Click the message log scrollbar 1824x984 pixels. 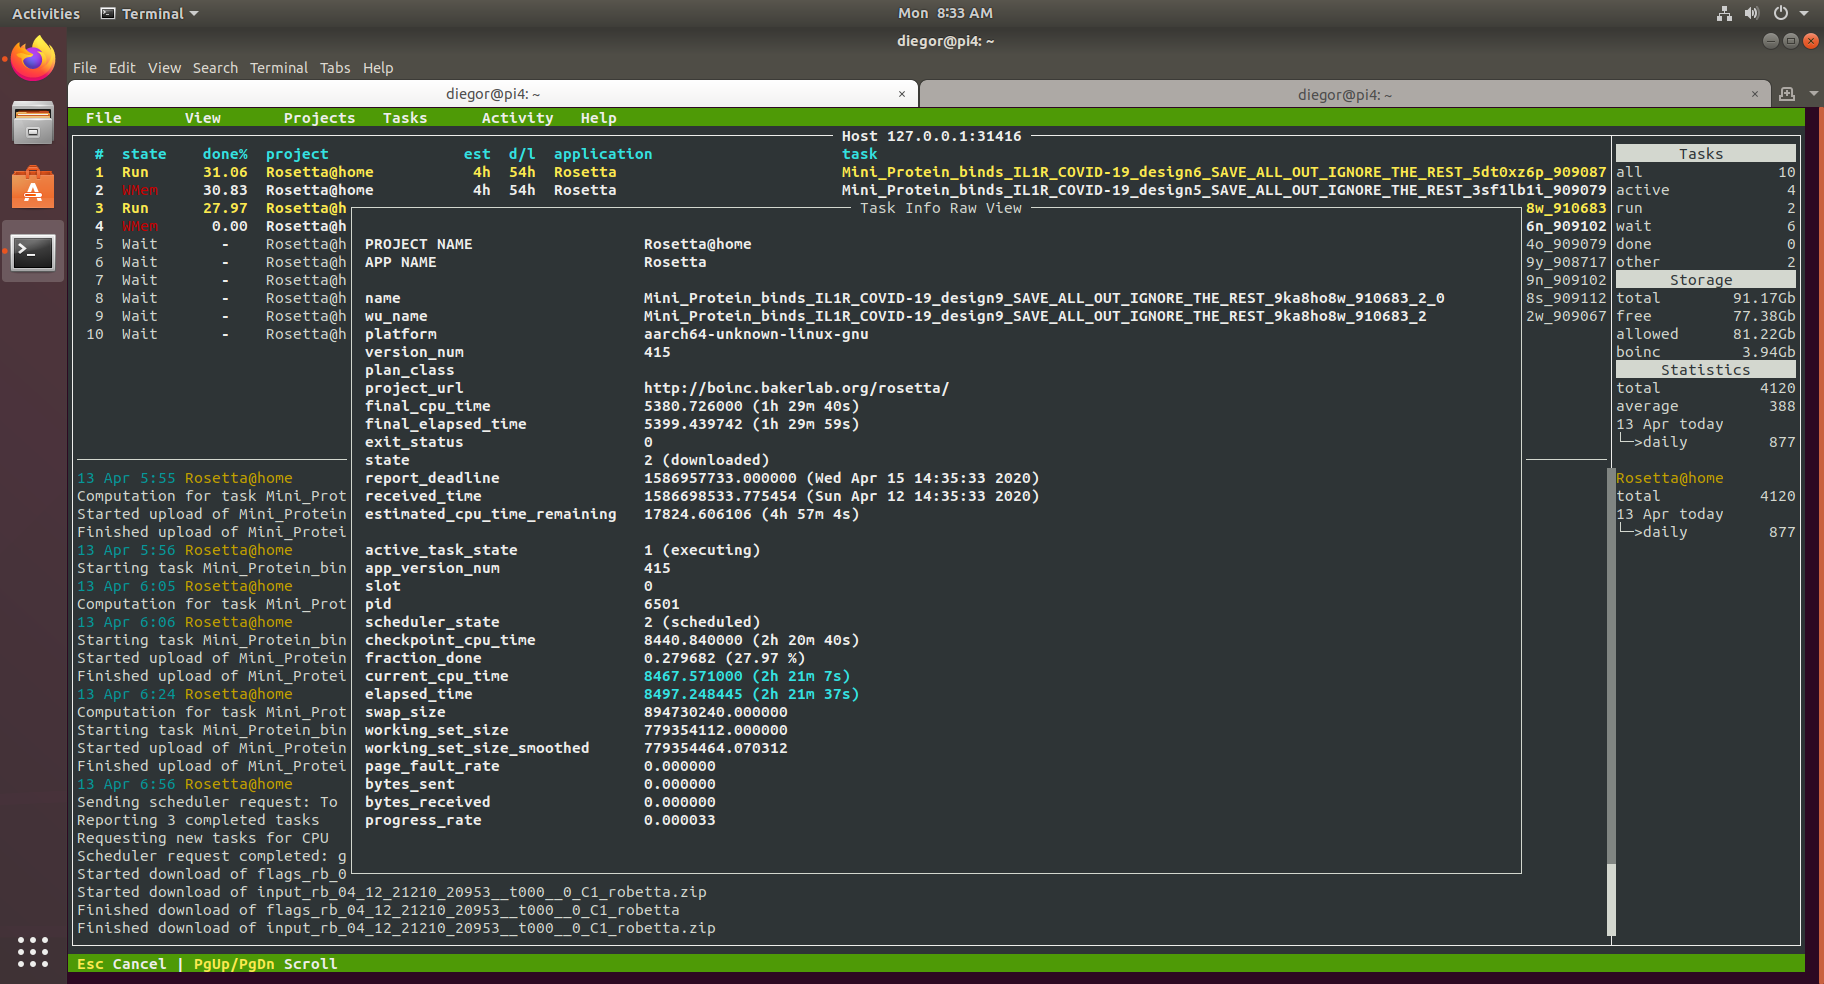tap(1611, 702)
